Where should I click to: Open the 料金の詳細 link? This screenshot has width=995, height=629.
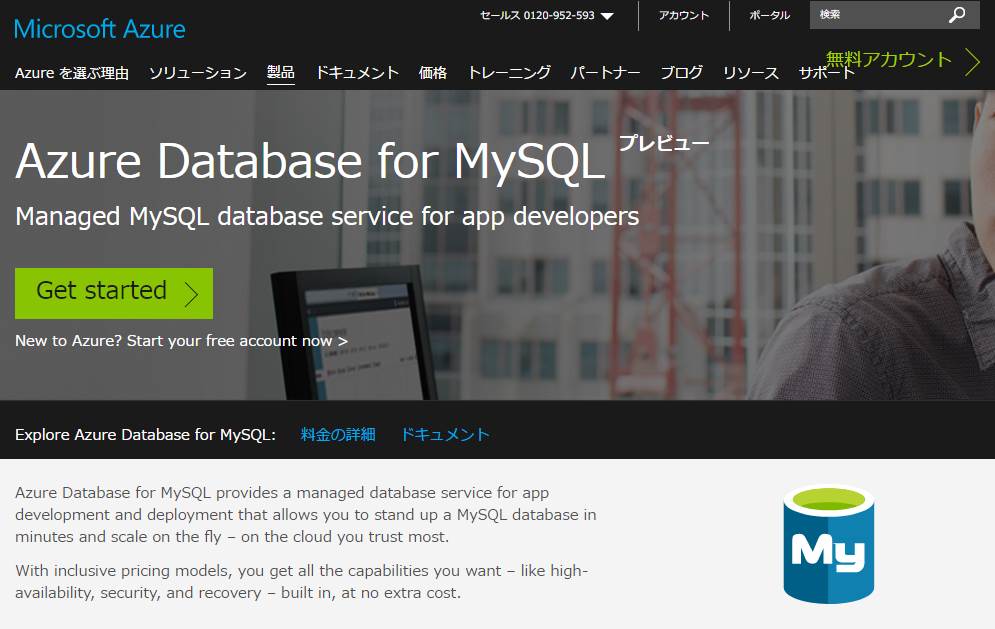pyautogui.click(x=338, y=434)
